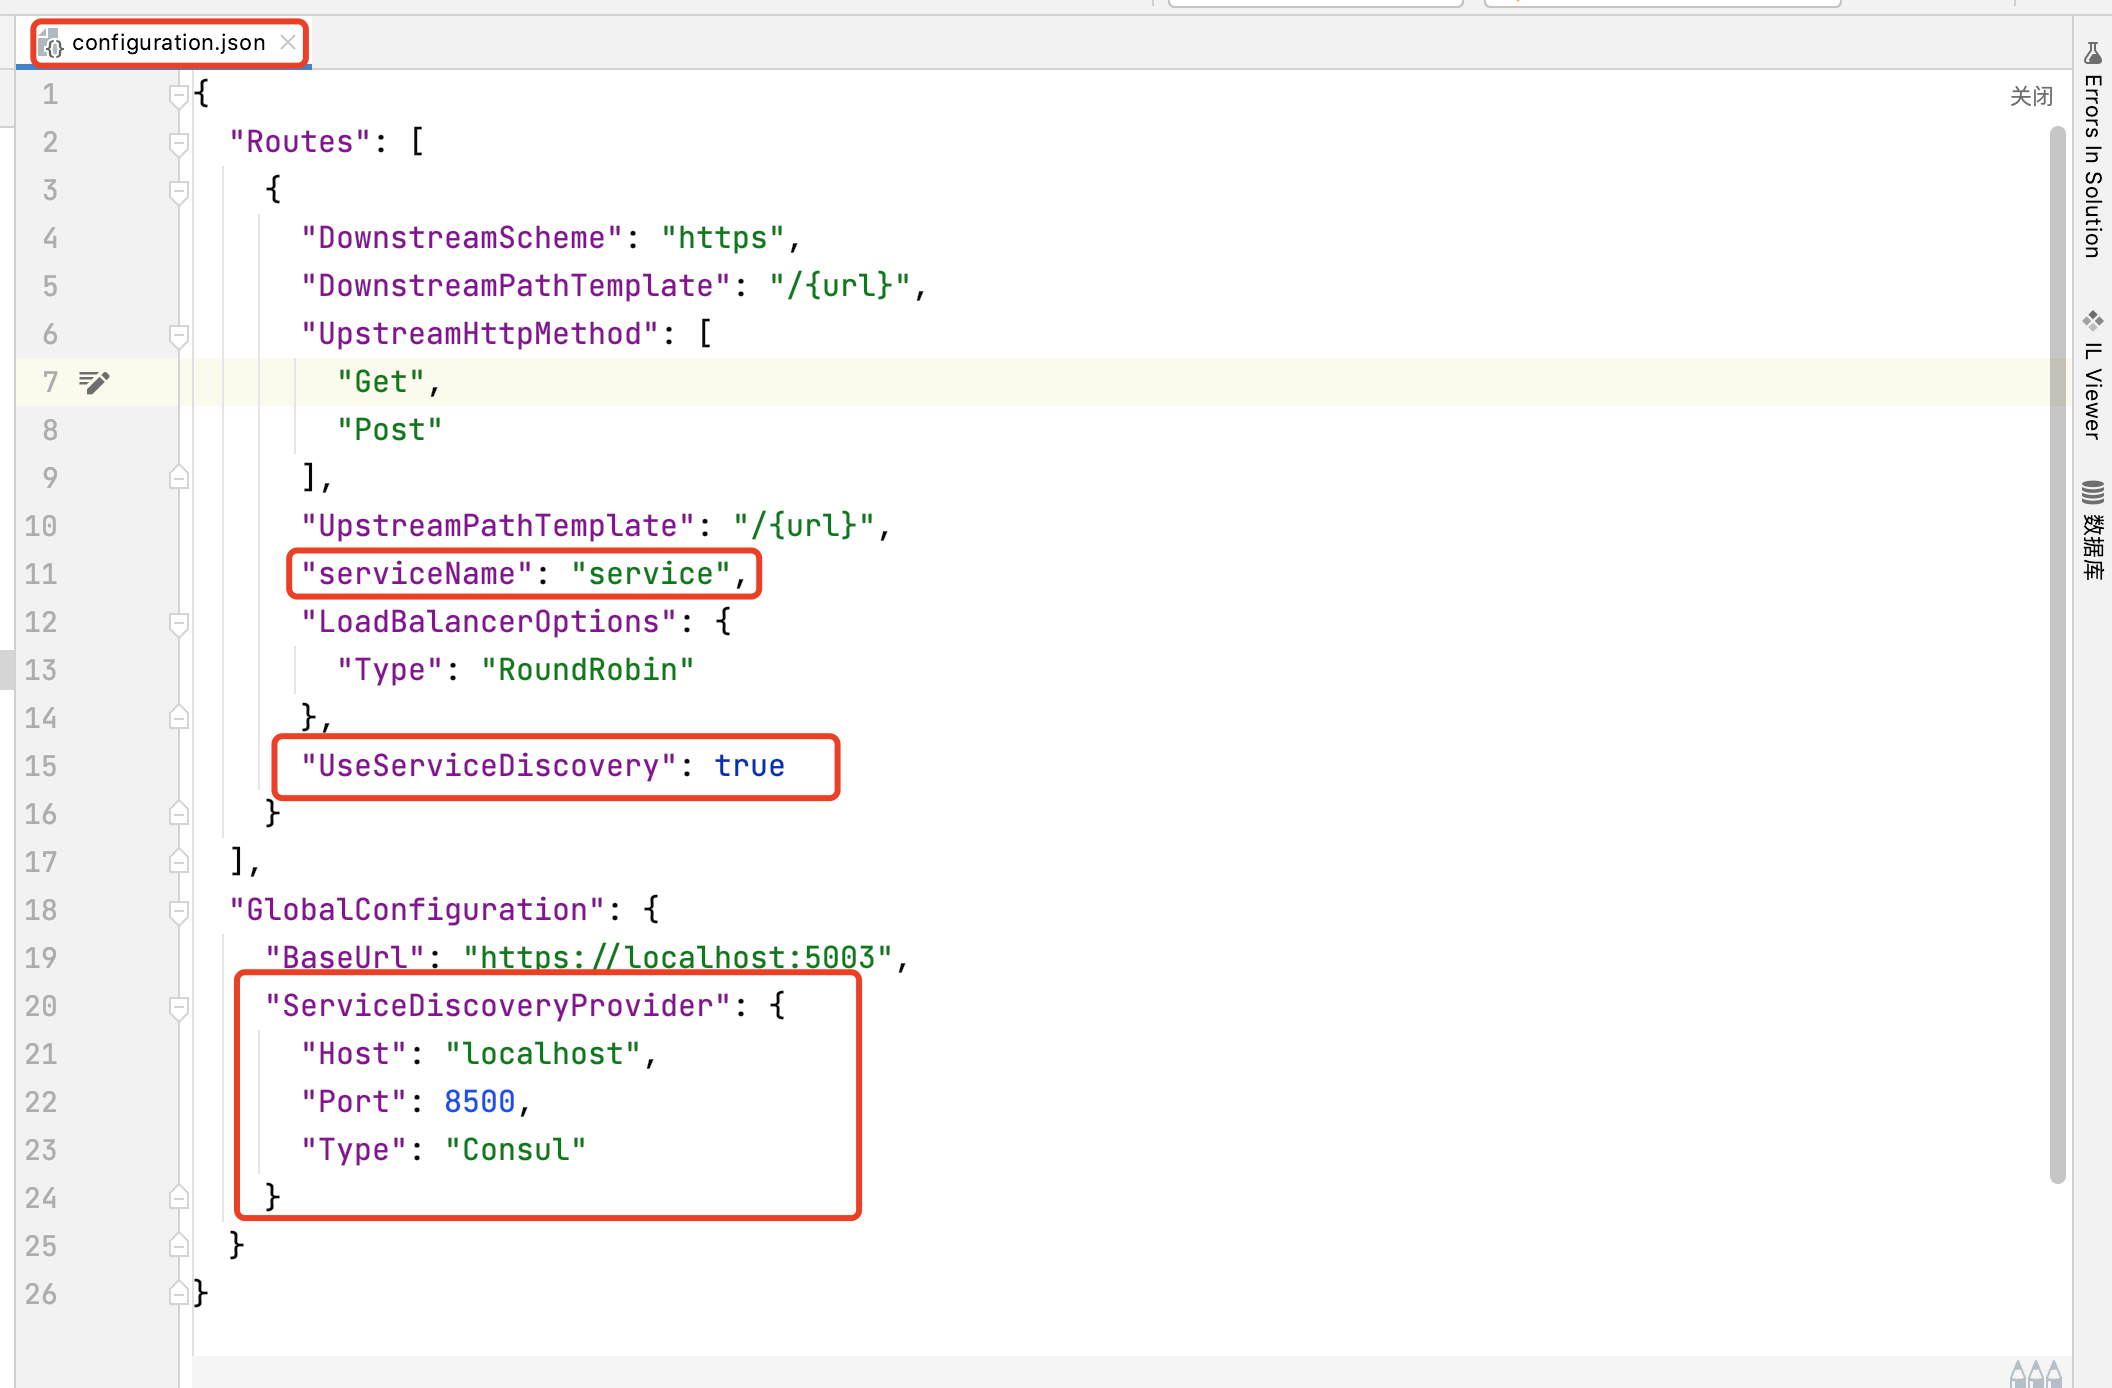Click the fold end marker on line 25
Screen dimensions: 2112x1388
(x=179, y=1245)
